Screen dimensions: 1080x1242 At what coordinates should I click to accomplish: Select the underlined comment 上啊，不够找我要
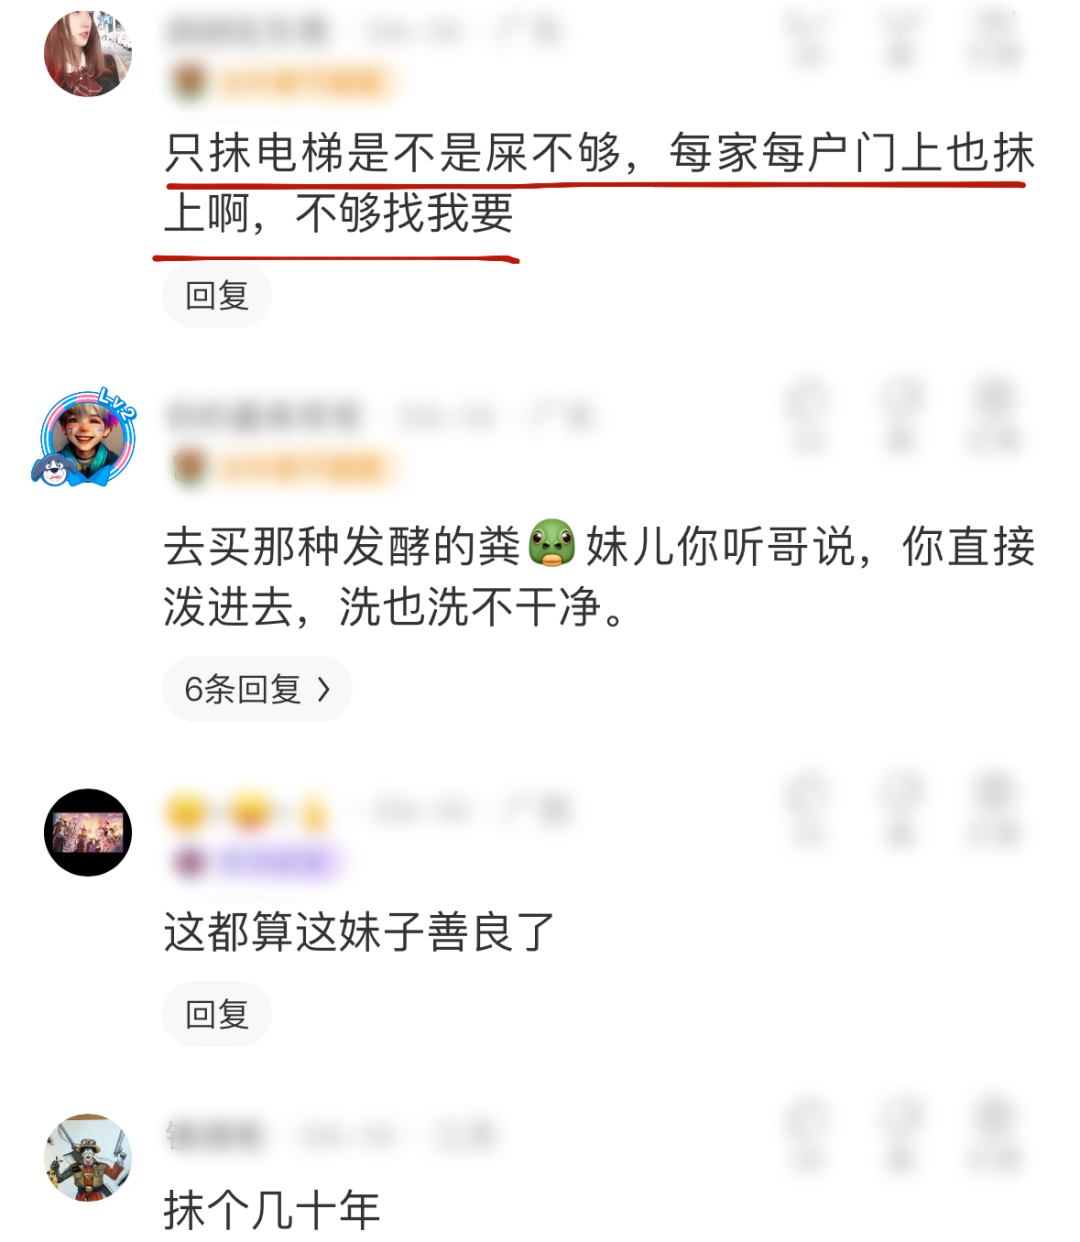[x=339, y=213]
